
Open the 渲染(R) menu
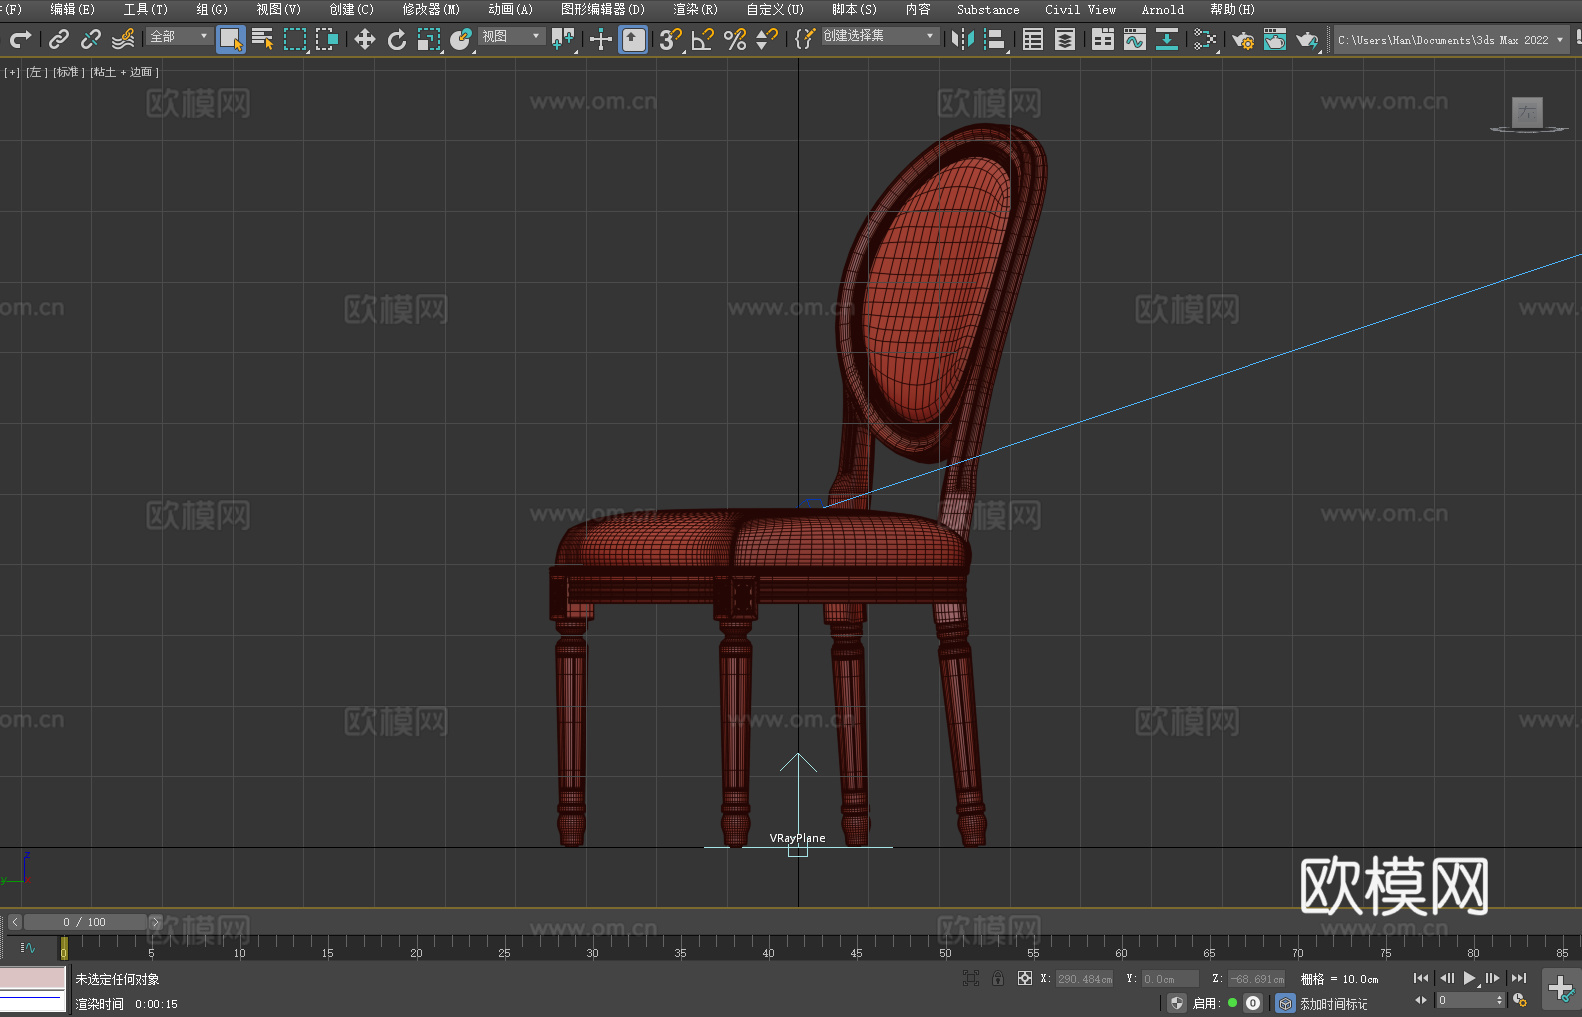tap(695, 9)
